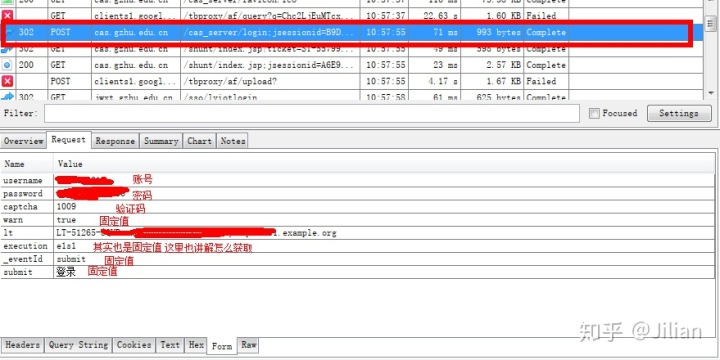720x360 pixels.
Task: Click inside the Filter input field
Action: [x=312, y=113]
